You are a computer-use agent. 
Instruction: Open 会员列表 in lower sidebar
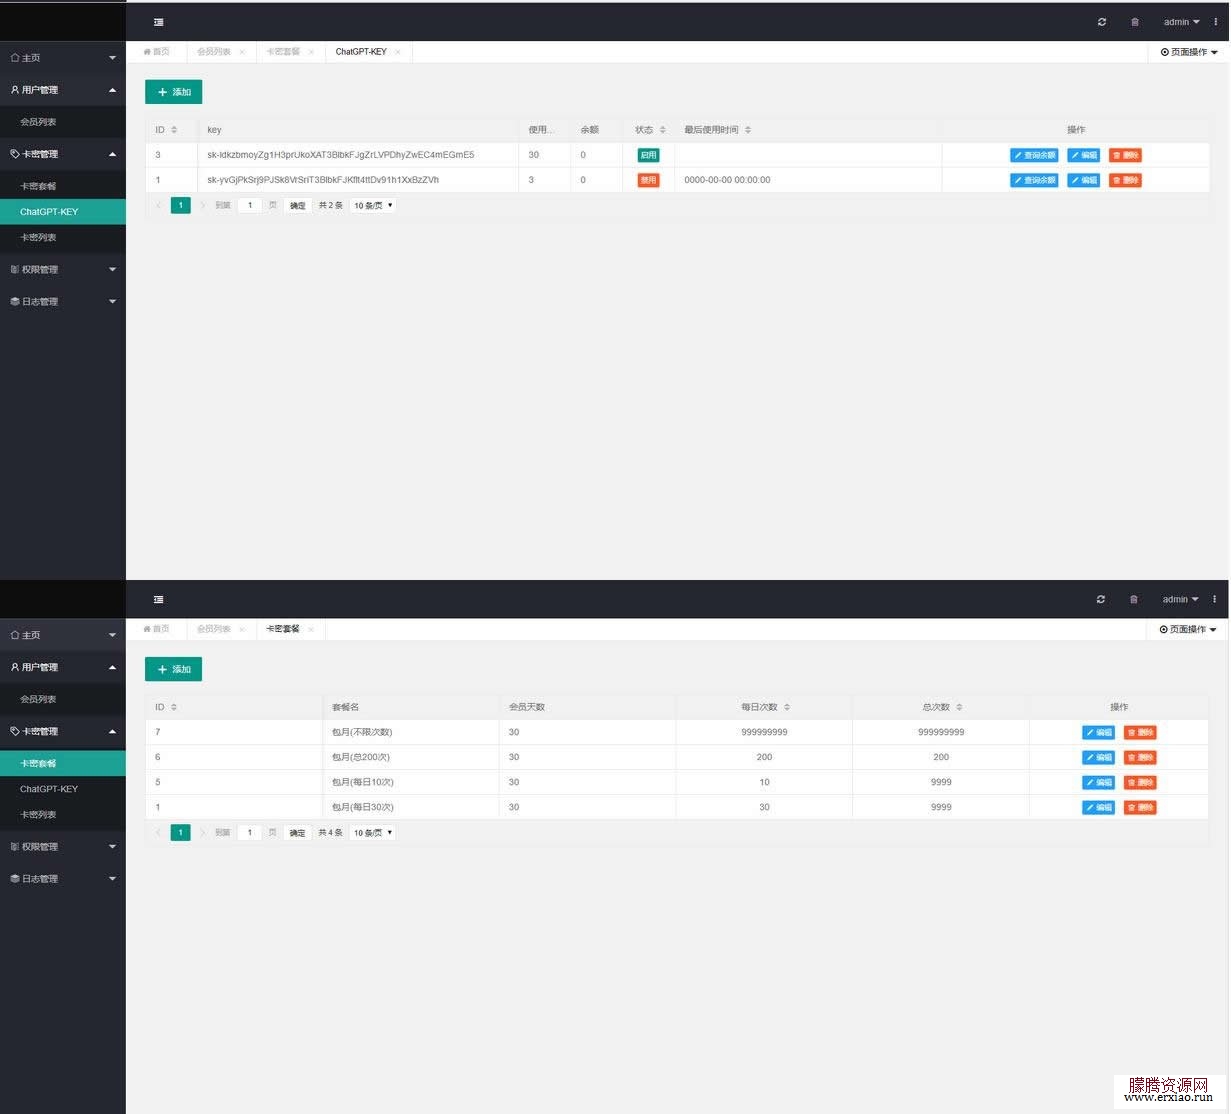point(63,699)
